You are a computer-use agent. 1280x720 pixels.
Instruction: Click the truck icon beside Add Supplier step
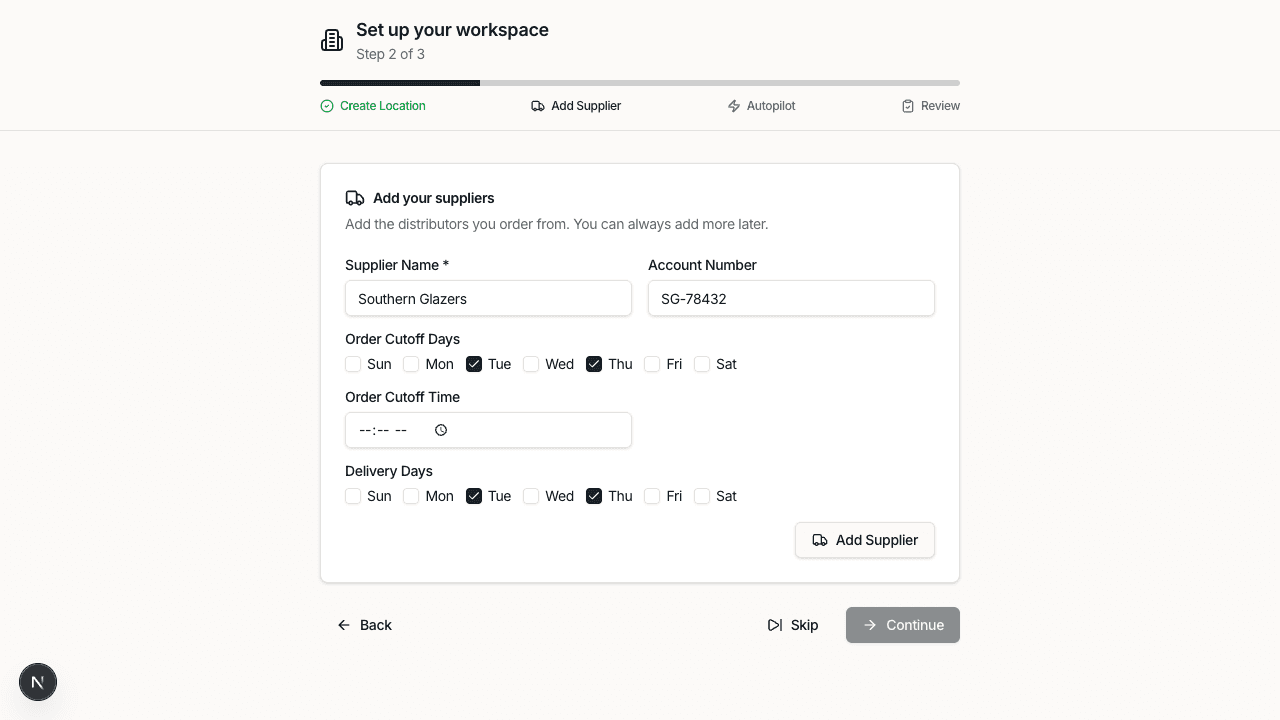pos(538,105)
